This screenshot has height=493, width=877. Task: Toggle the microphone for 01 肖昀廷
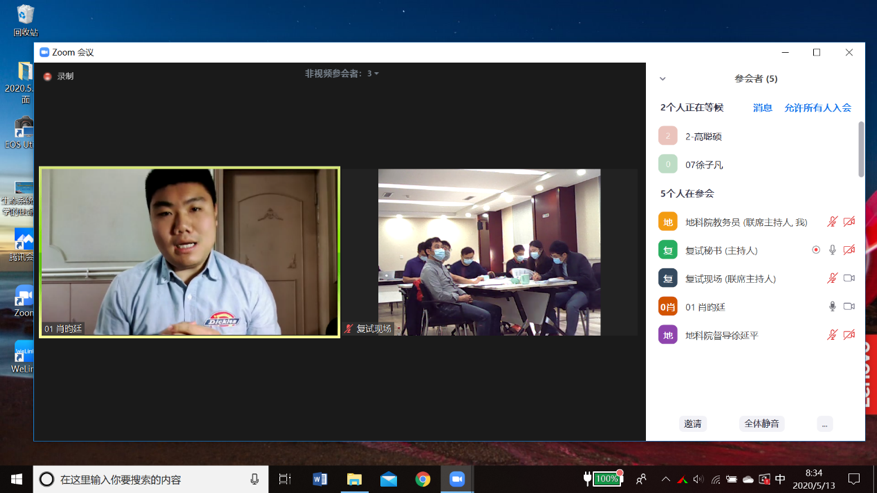click(x=832, y=307)
